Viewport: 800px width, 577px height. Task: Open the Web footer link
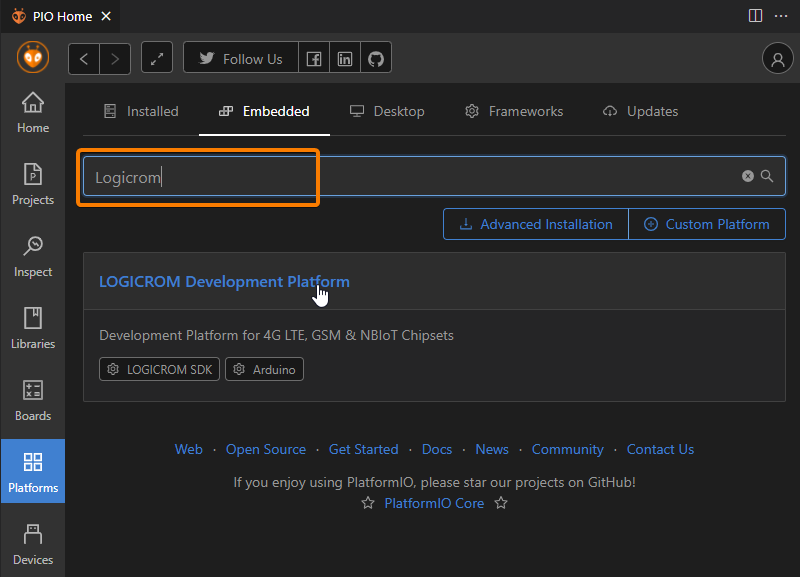(189, 449)
